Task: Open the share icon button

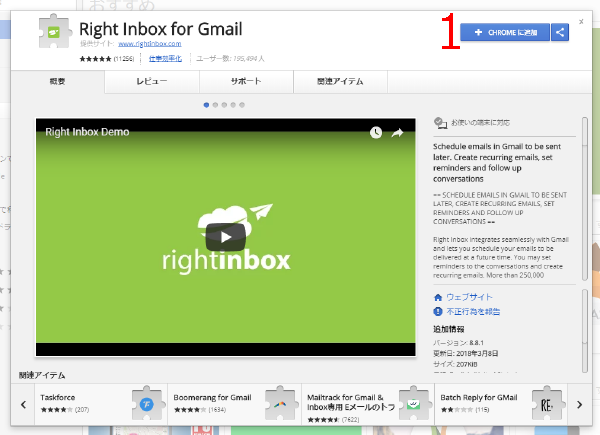Action: coord(560,33)
